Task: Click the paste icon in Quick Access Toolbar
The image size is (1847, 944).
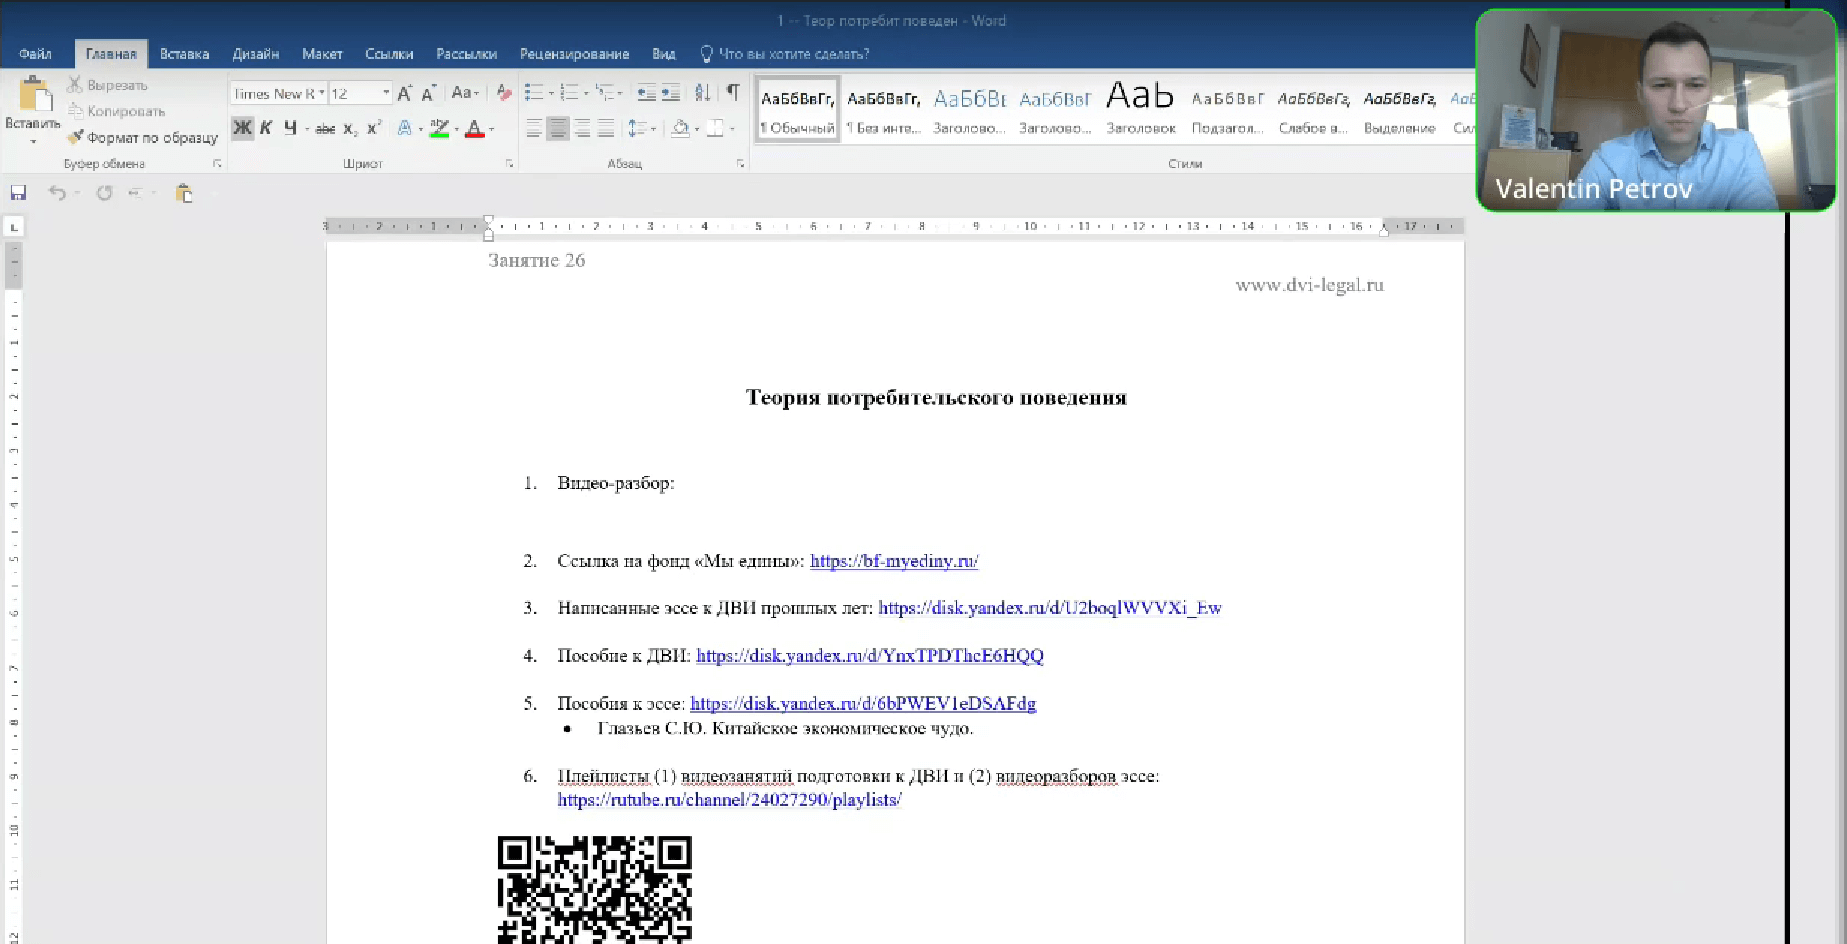Action: pyautogui.click(x=183, y=193)
